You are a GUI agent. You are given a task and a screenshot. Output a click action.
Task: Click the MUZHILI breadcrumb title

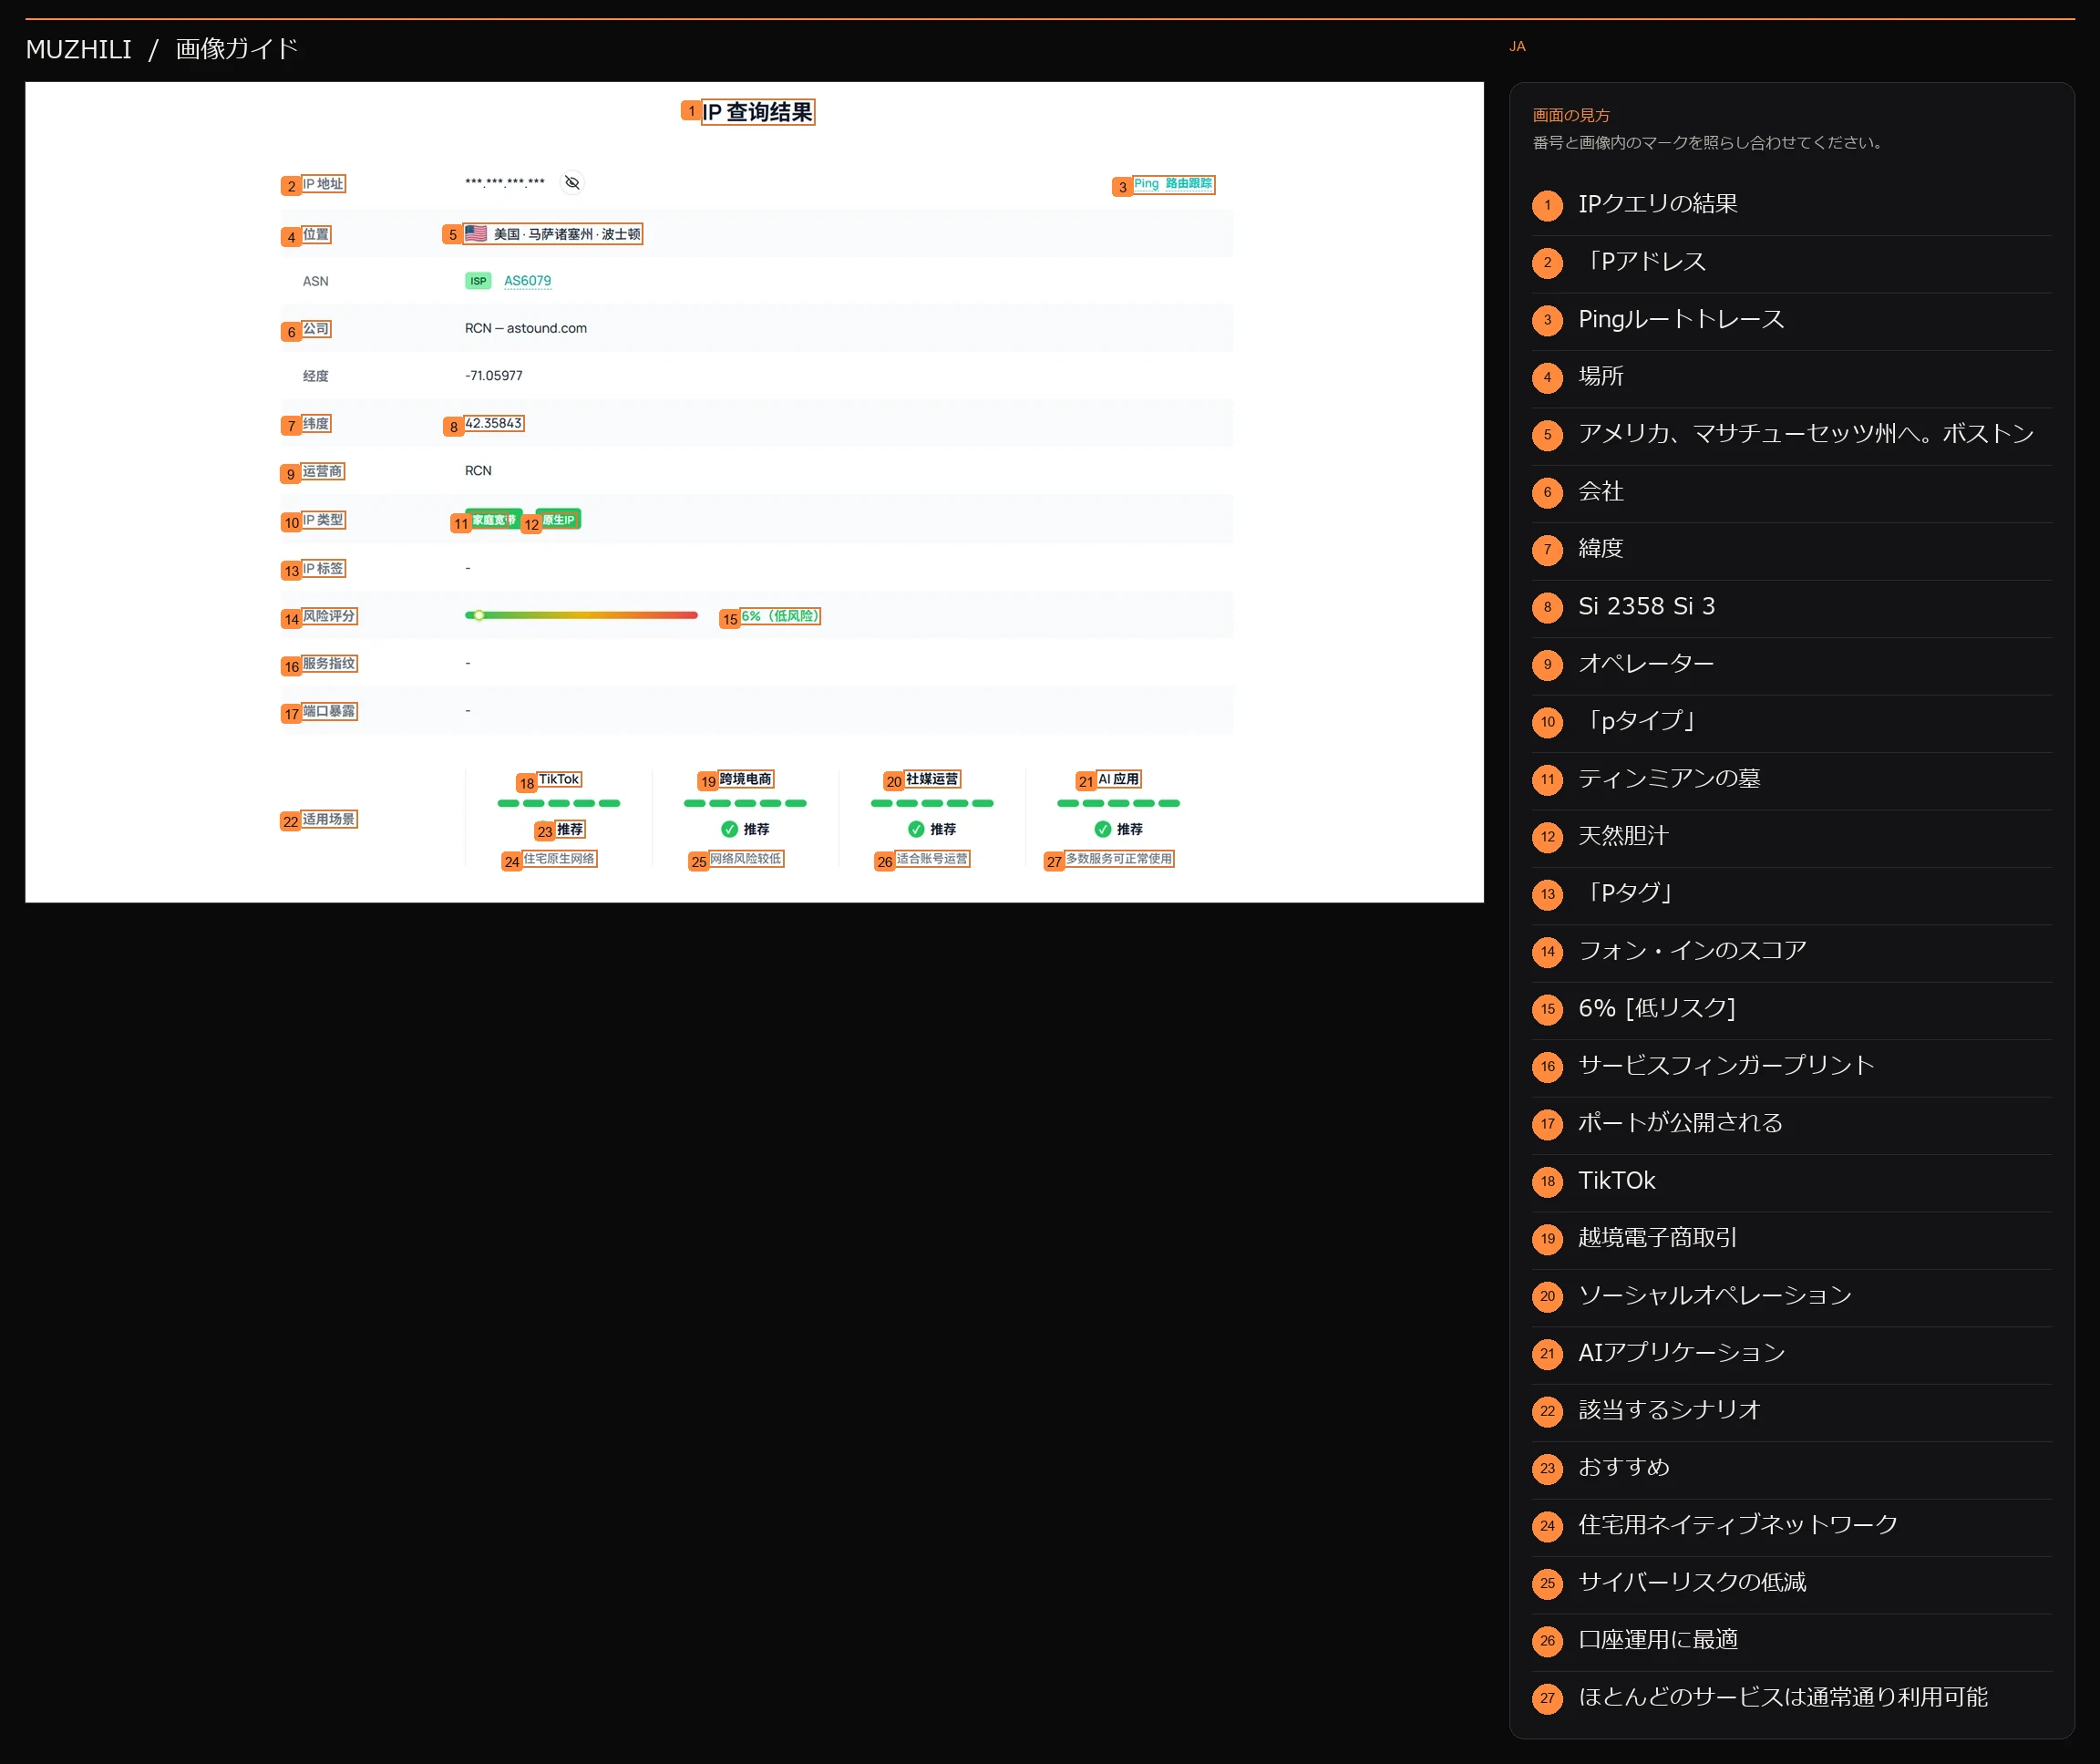pyautogui.click(x=79, y=49)
